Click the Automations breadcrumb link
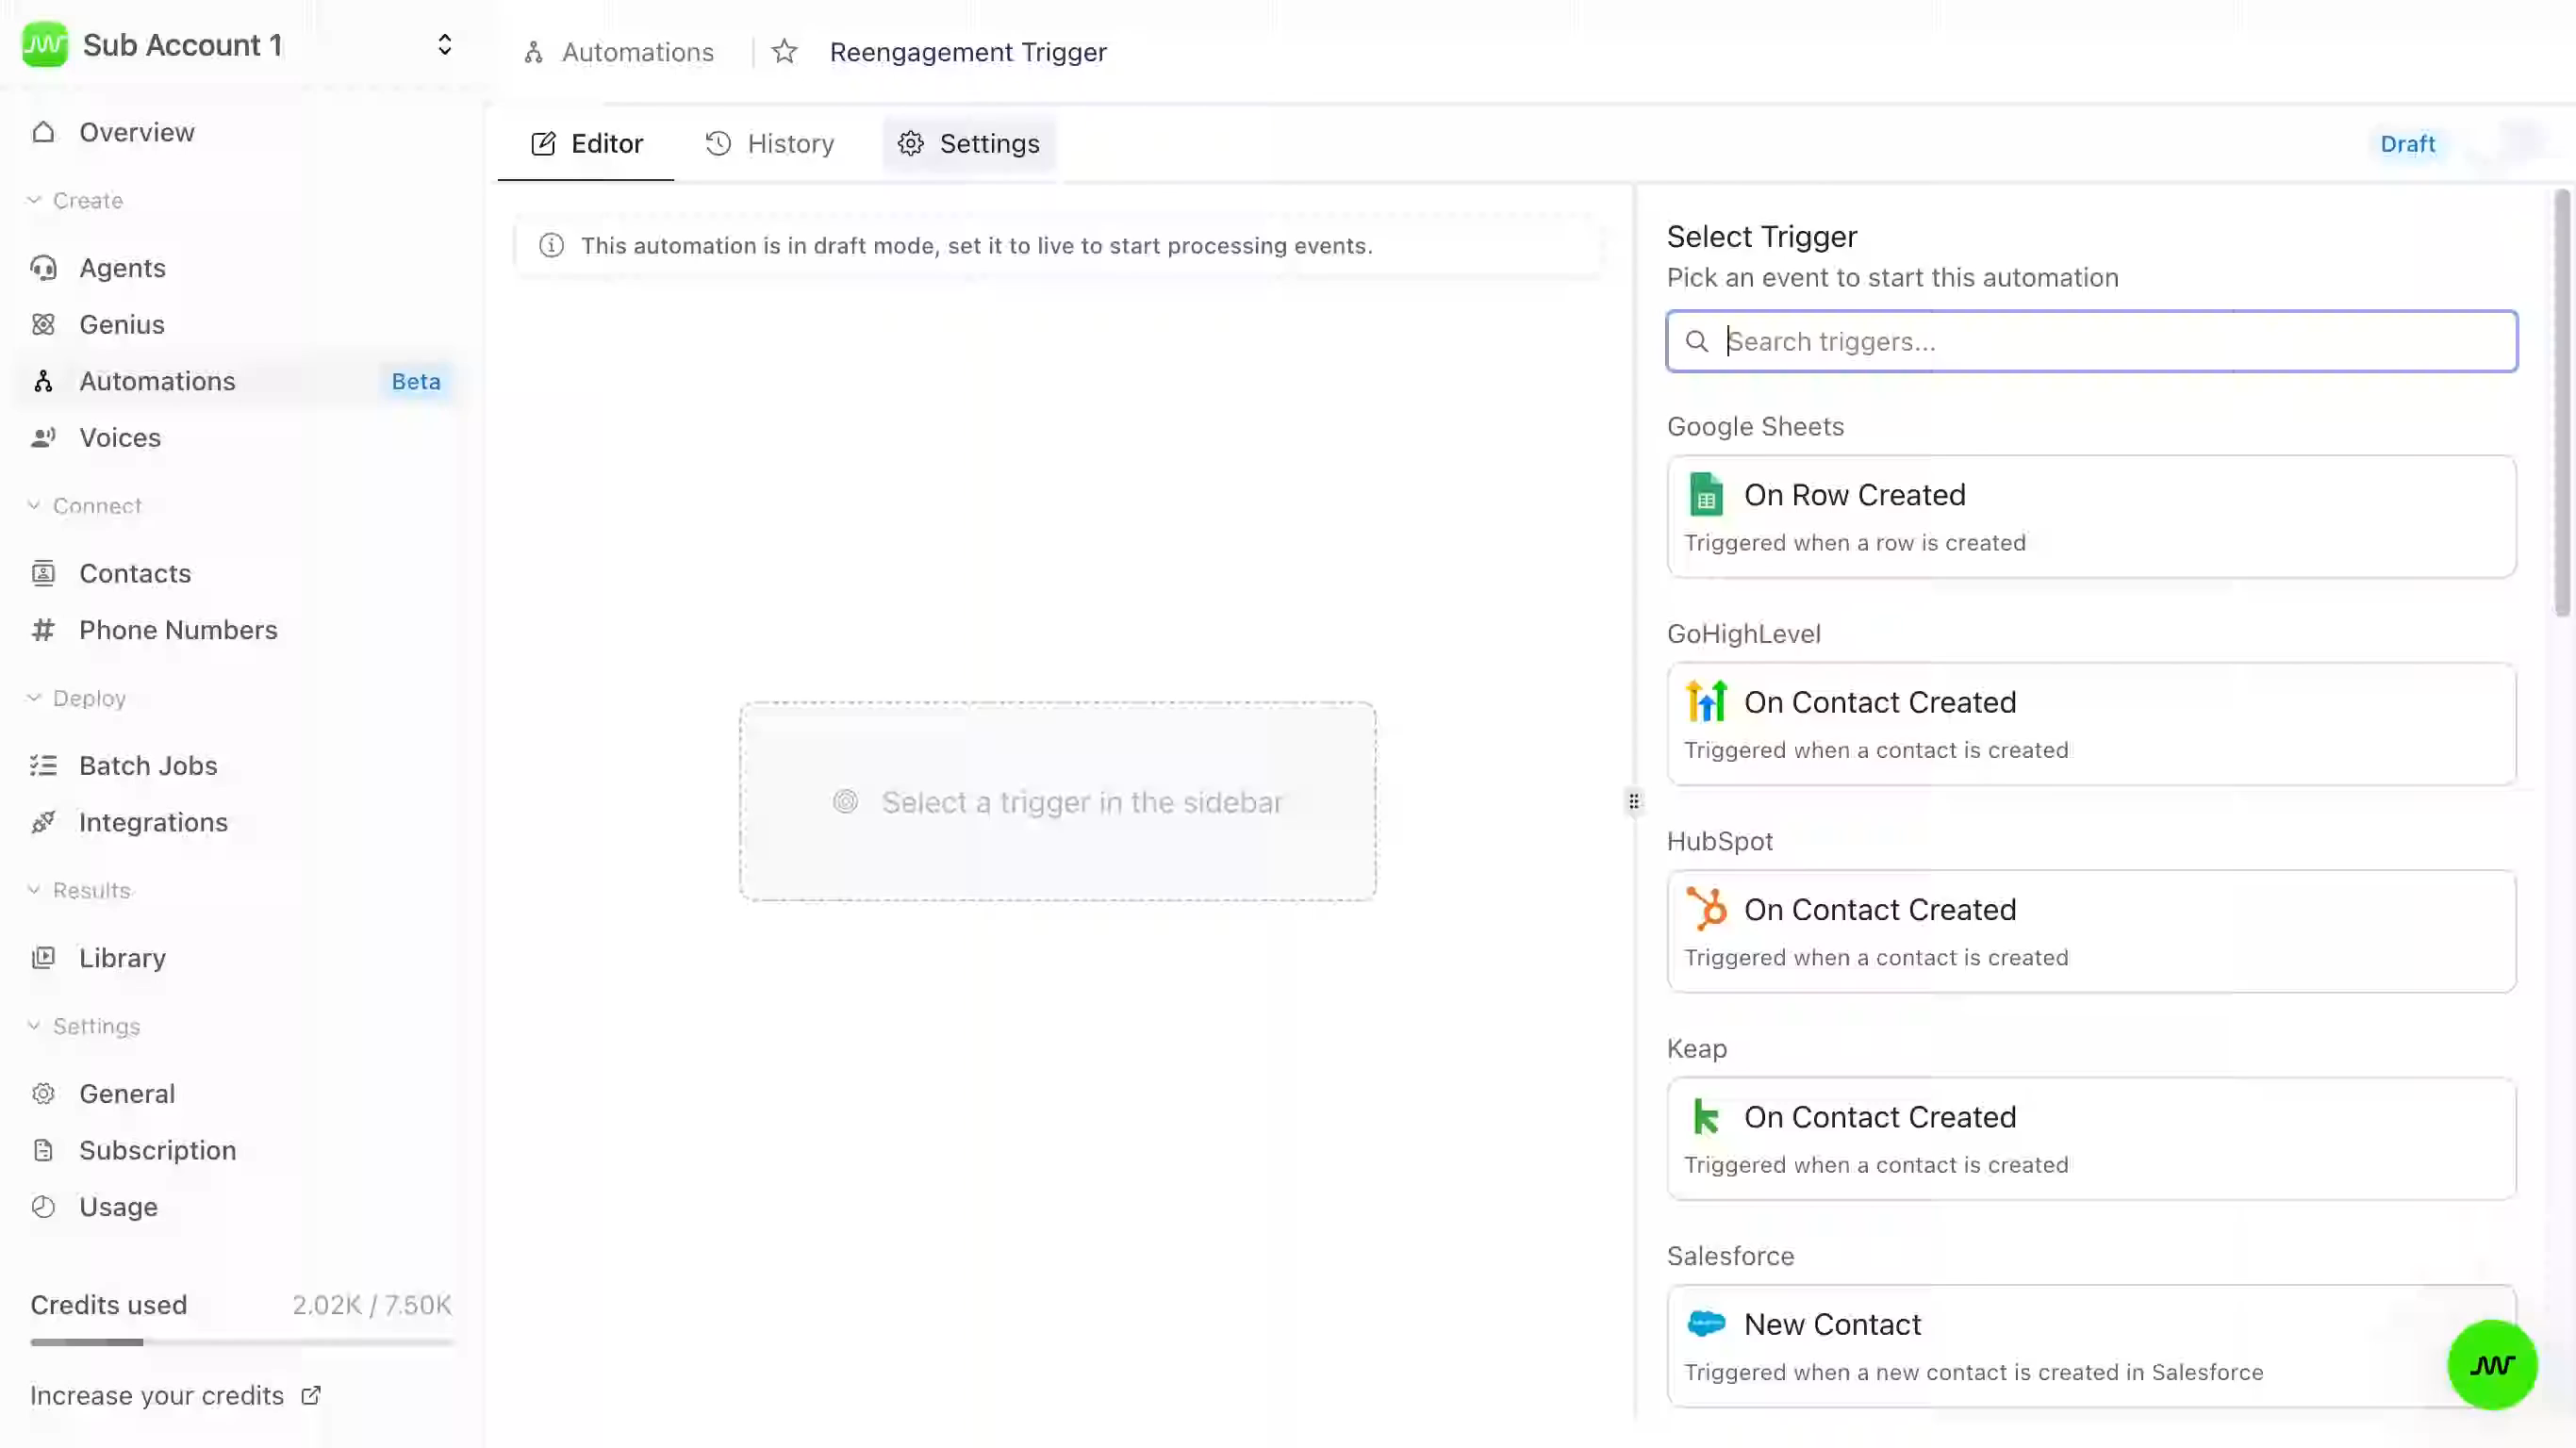Viewport: 2576px width, 1448px height. point(637,52)
